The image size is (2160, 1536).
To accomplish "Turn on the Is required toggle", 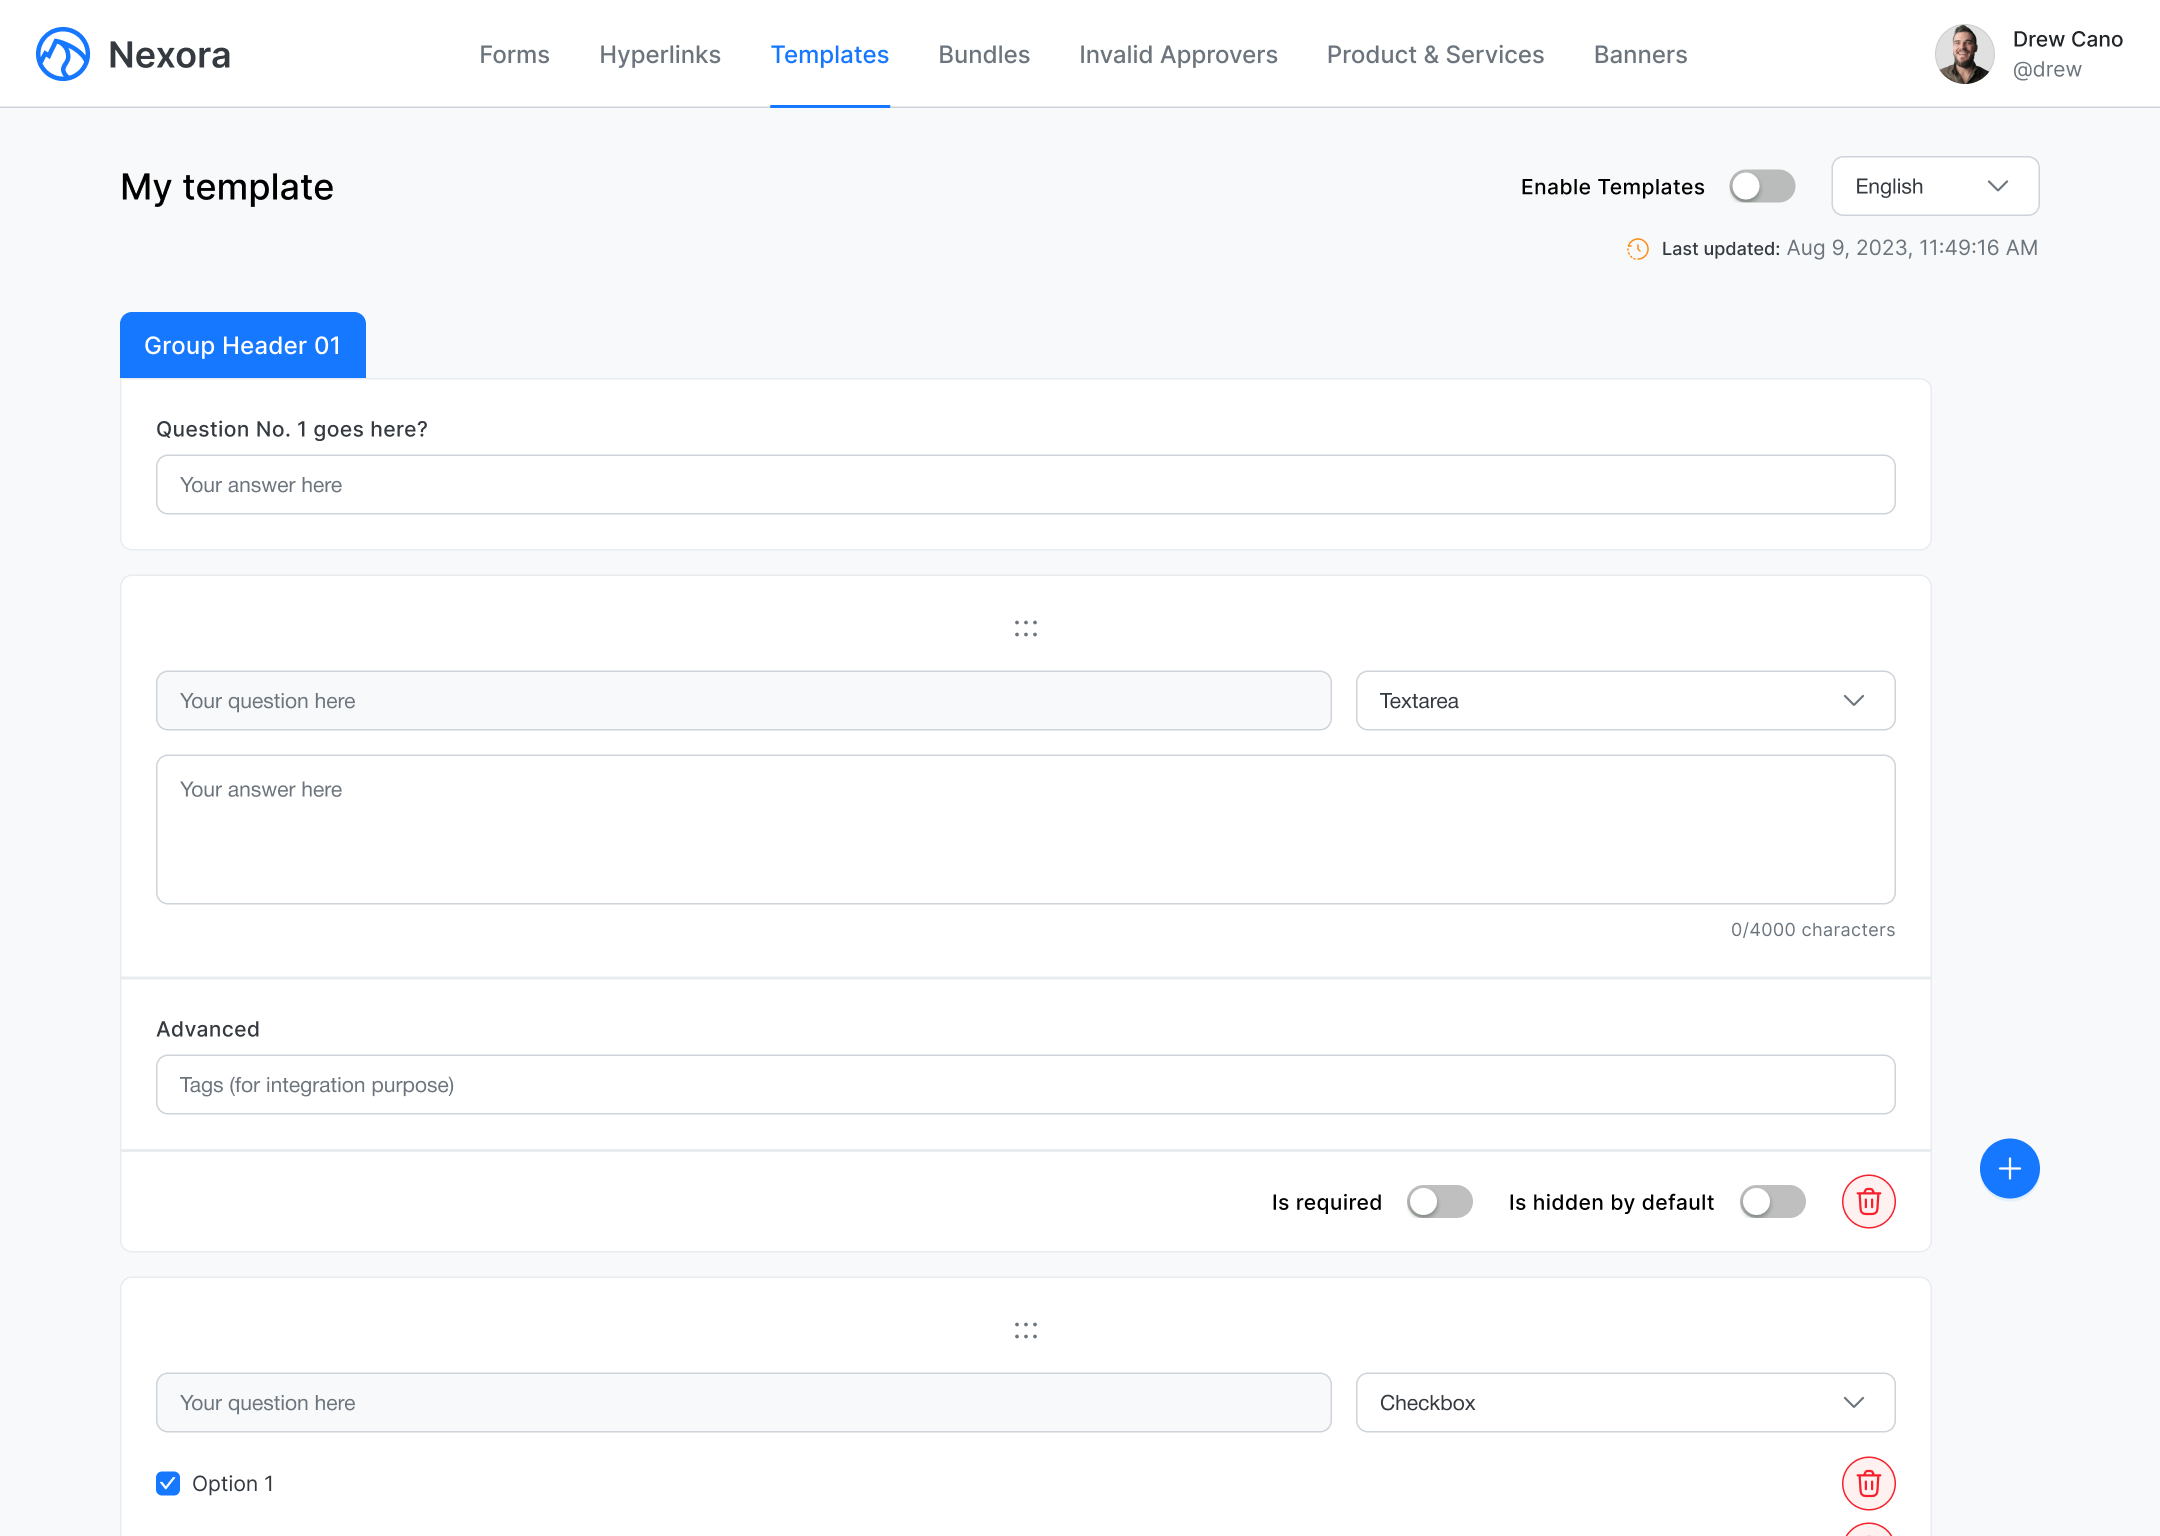I will (x=1440, y=1202).
